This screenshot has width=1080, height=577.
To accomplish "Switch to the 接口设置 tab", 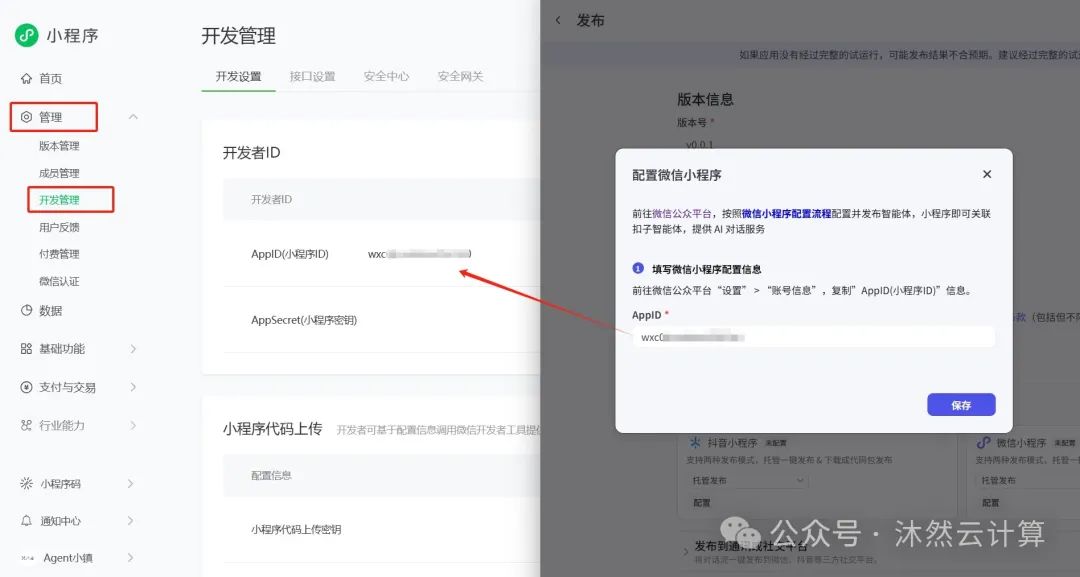I will (x=312, y=76).
